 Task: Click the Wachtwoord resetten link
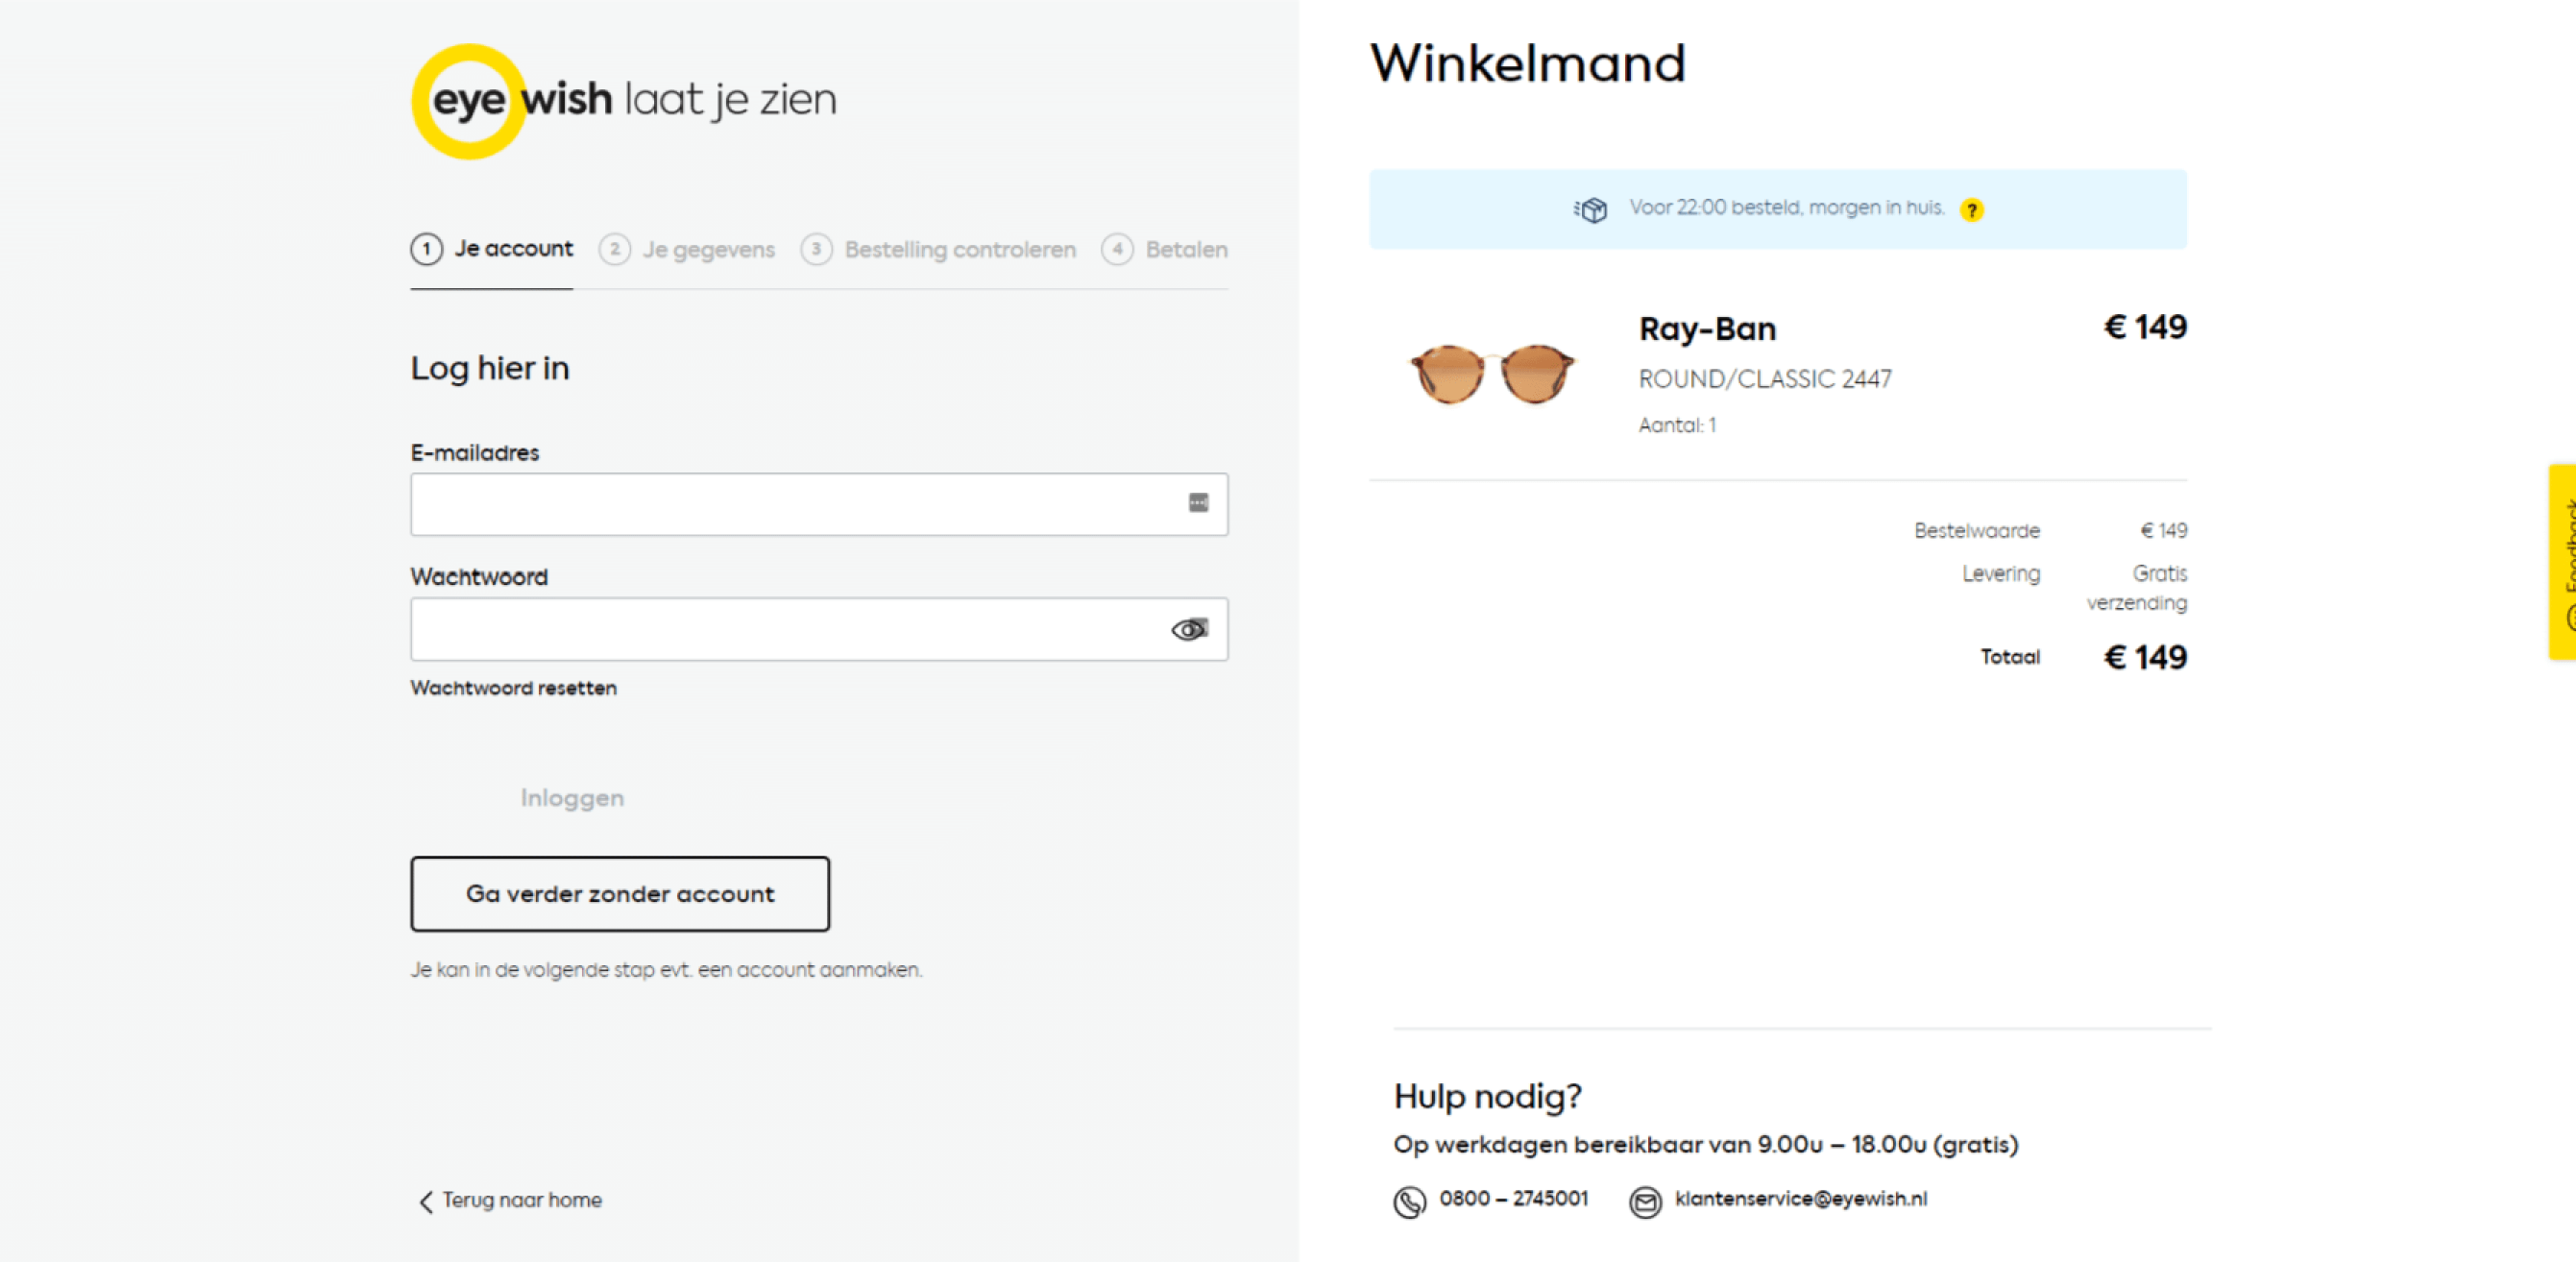point(513,688)
